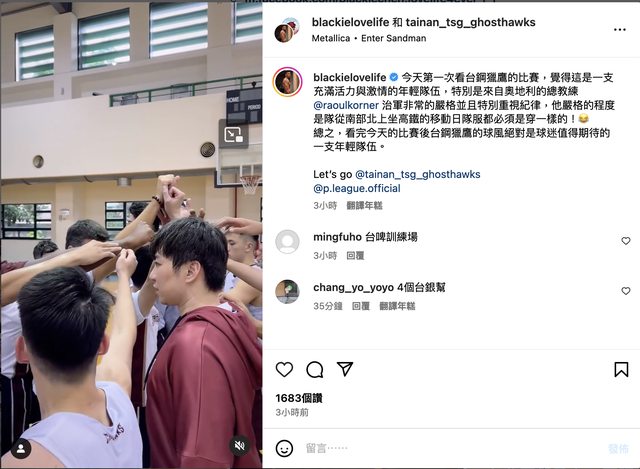The image size is (640, 469).
Task: Open Metallica Enter Sandman audio link
Action: point(369,38)
